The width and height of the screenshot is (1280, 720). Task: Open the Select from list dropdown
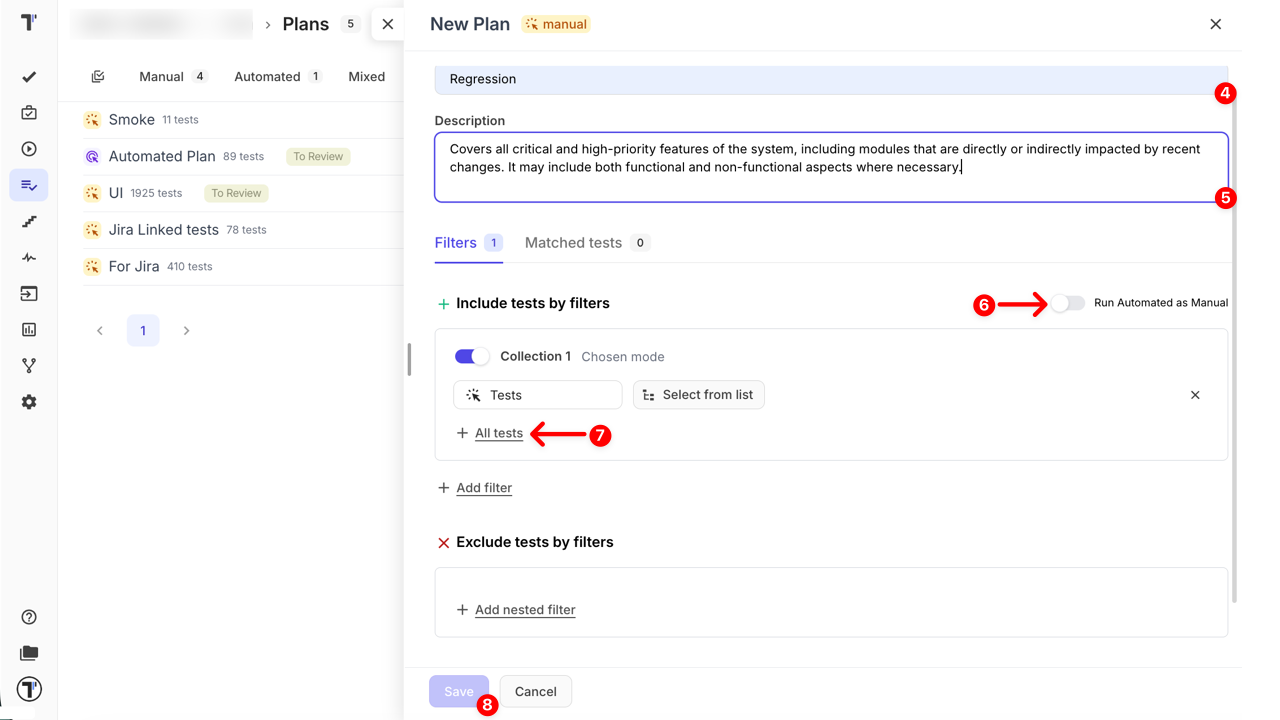(x=699, y=395)
